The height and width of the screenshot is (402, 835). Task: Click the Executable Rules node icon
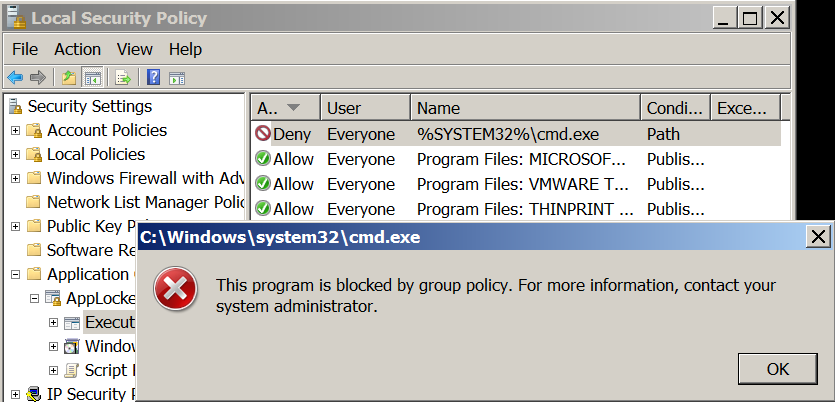pyautogui.click(x=72, y=323)
